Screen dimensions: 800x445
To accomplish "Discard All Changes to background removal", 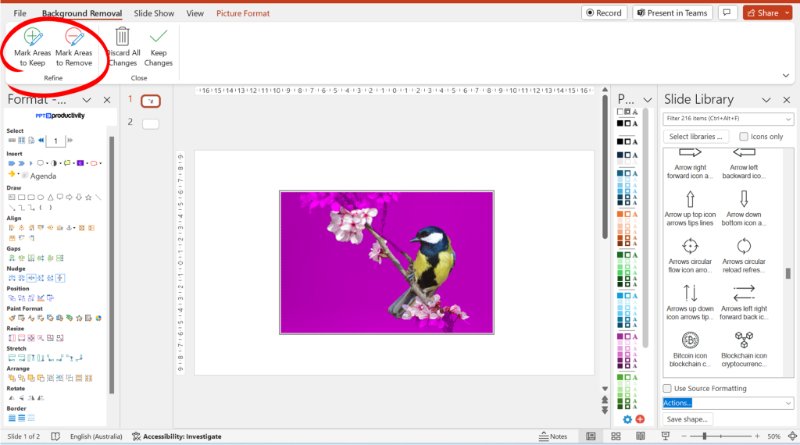I will [122, 47].
